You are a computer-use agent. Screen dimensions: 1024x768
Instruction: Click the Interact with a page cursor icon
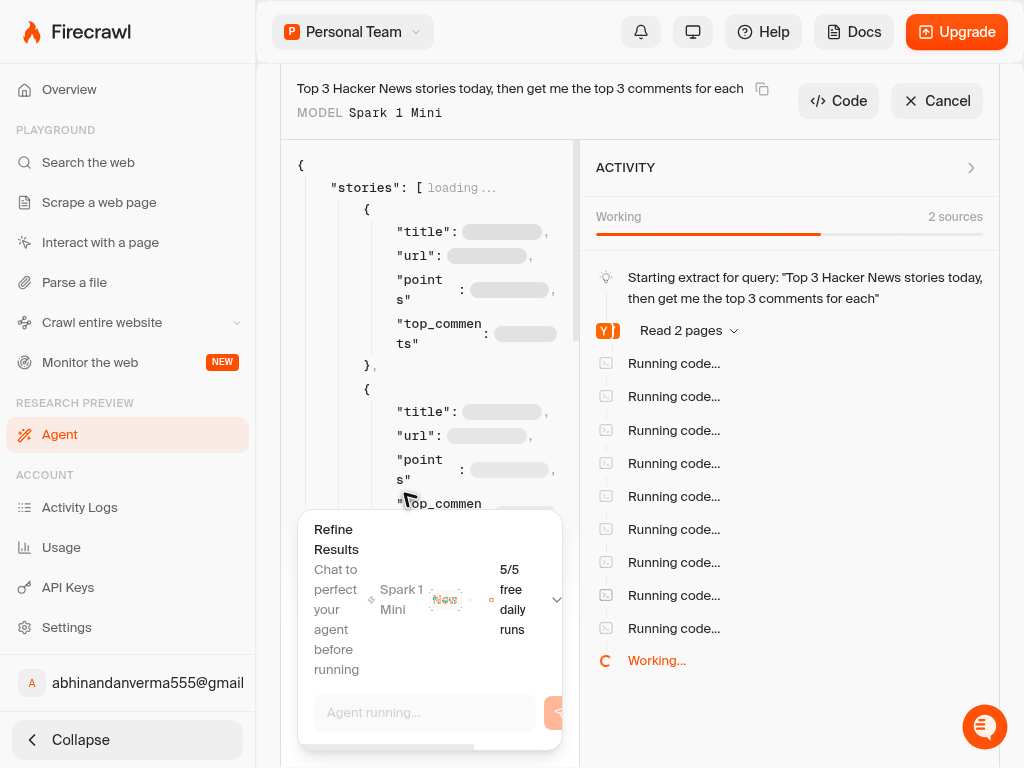24,242
